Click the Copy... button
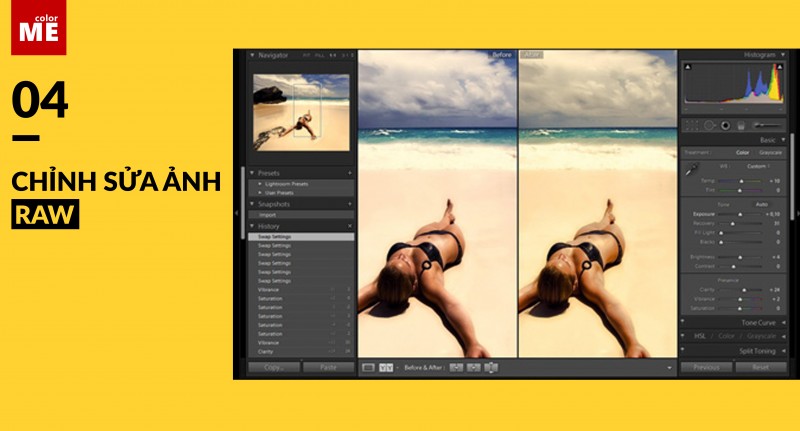Screen dimensions: 800x431 coord(273,367)
